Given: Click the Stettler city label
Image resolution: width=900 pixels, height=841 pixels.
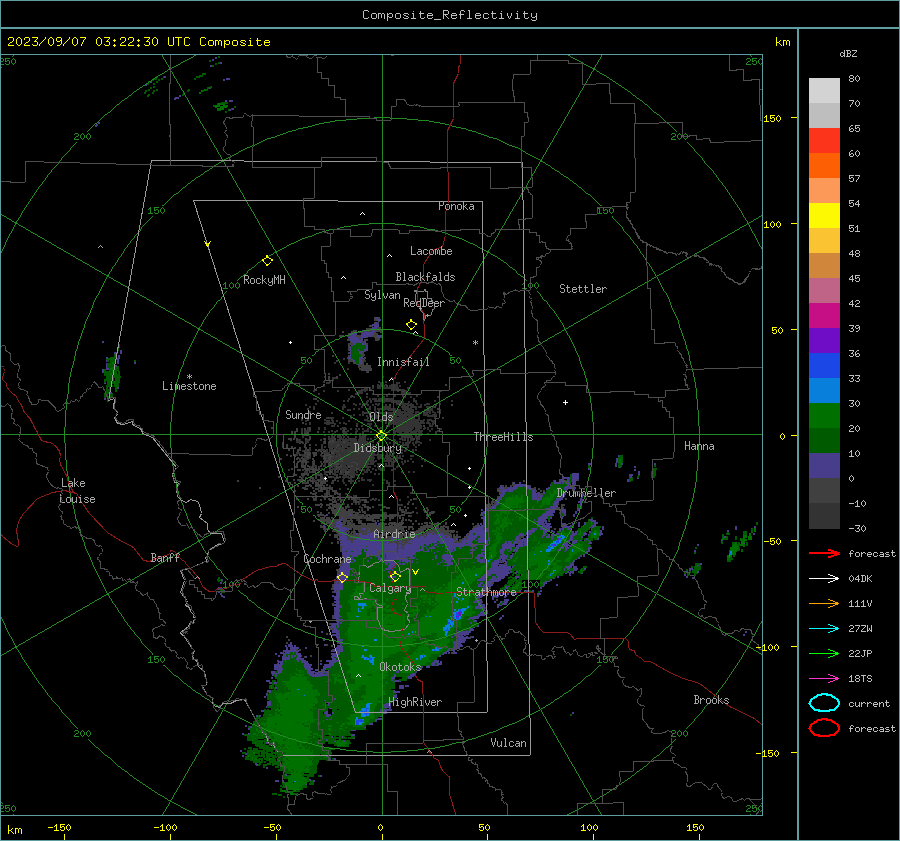Looking at the screenshot, I should coord(583,289).
